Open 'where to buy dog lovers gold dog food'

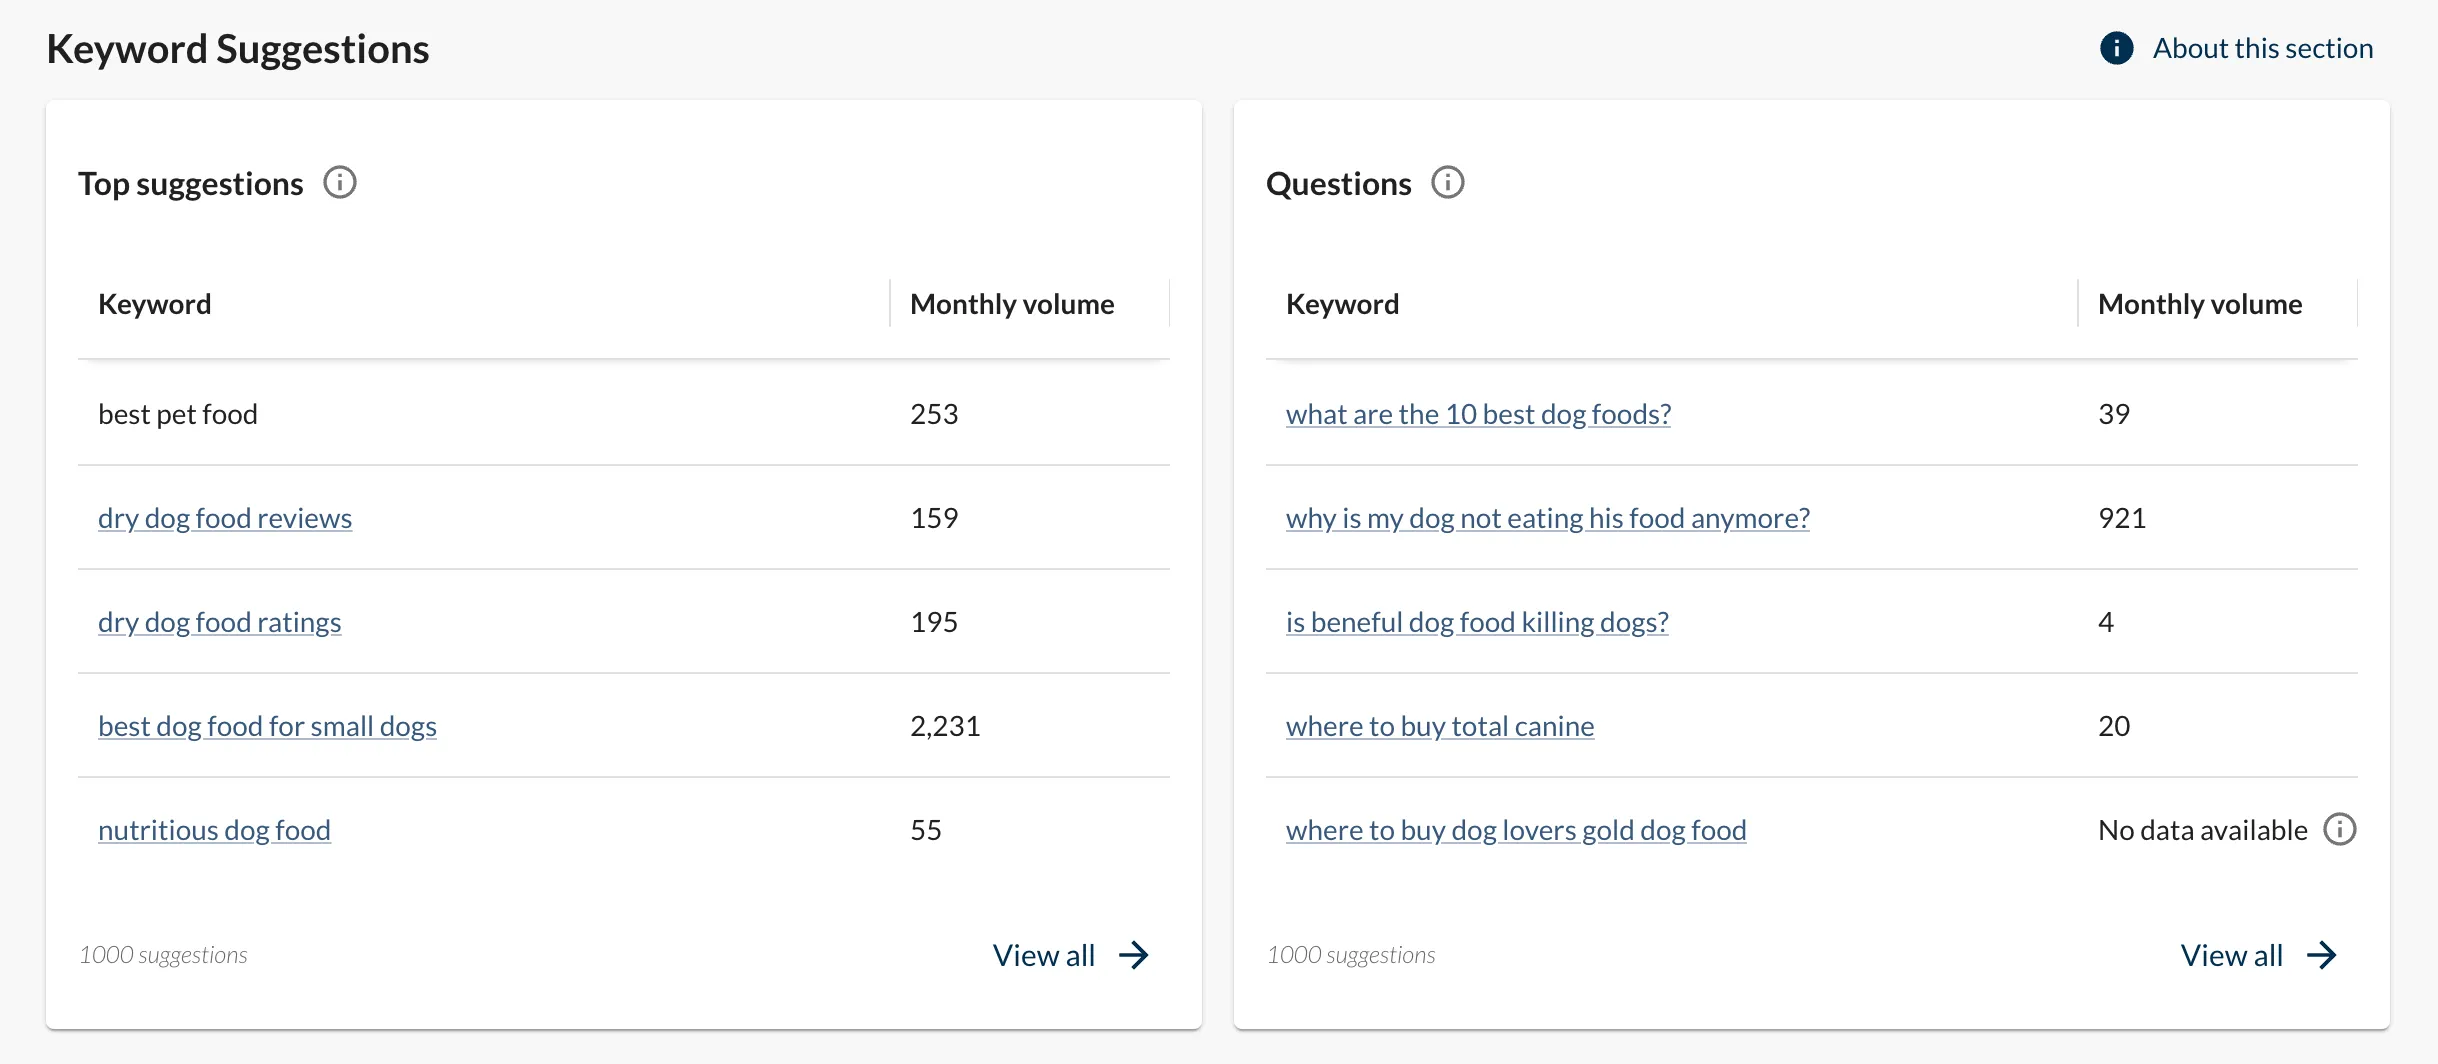1516,830
